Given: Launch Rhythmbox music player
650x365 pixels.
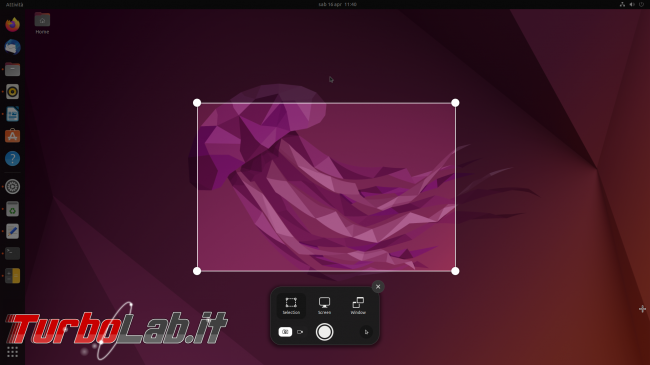Looking at the screenshot, I should (x=12, y=92).
